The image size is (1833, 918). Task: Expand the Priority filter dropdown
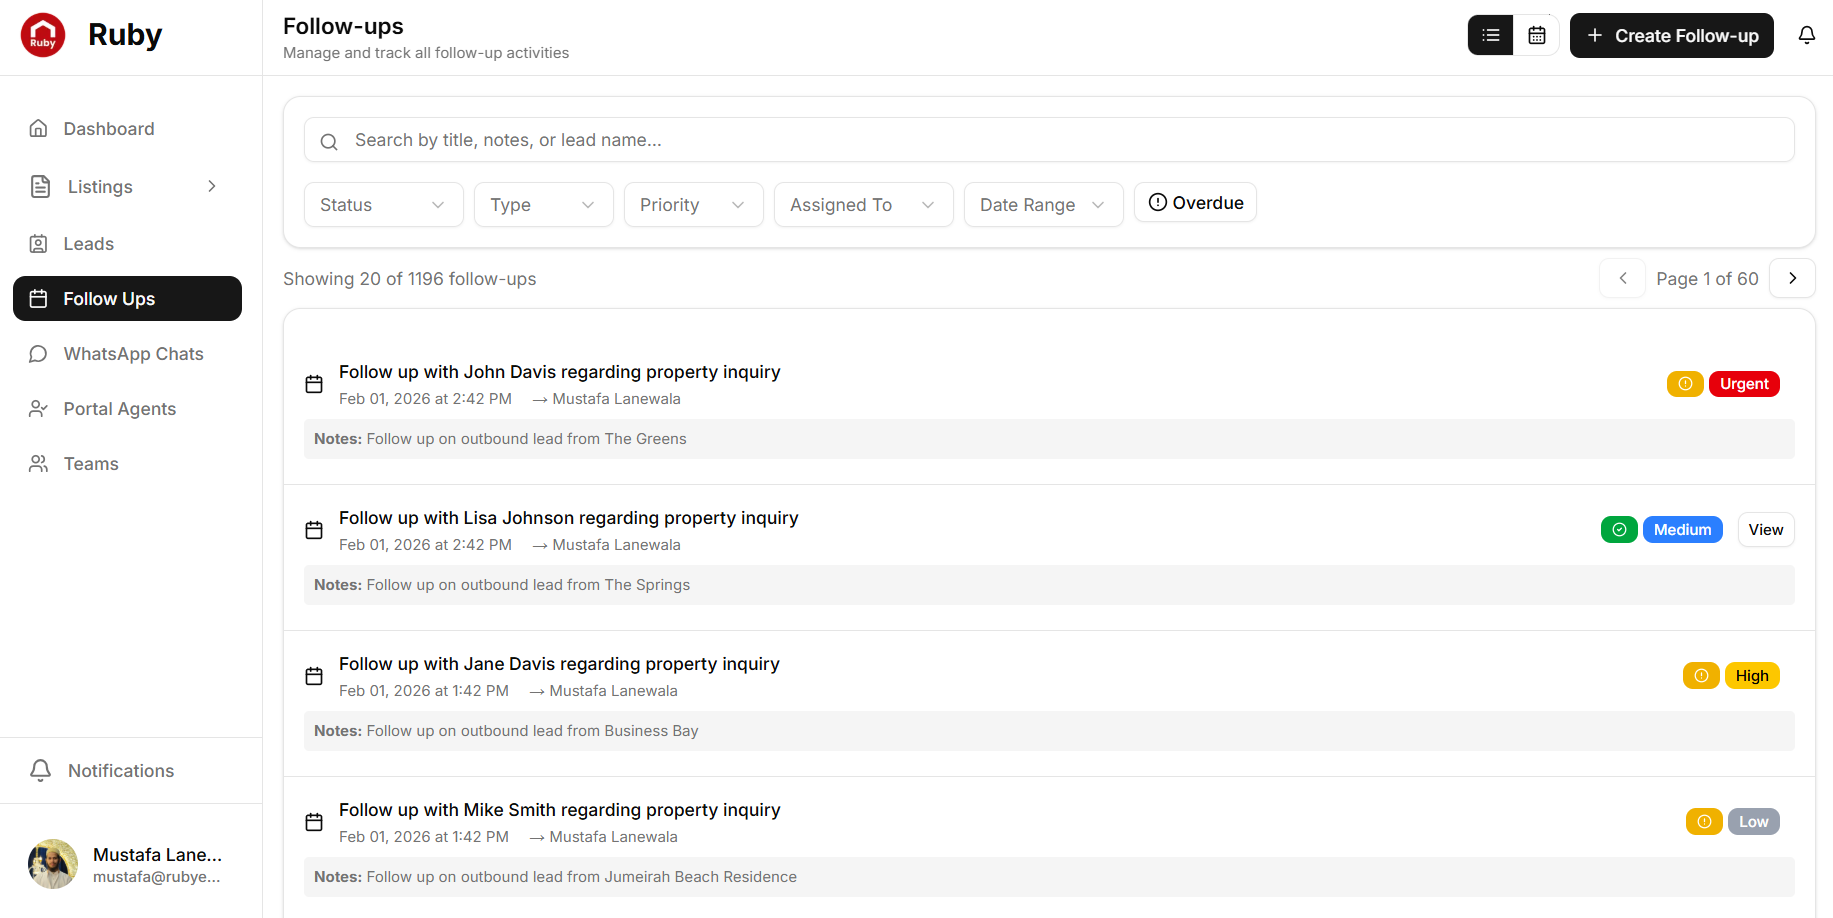coord(693,204)
